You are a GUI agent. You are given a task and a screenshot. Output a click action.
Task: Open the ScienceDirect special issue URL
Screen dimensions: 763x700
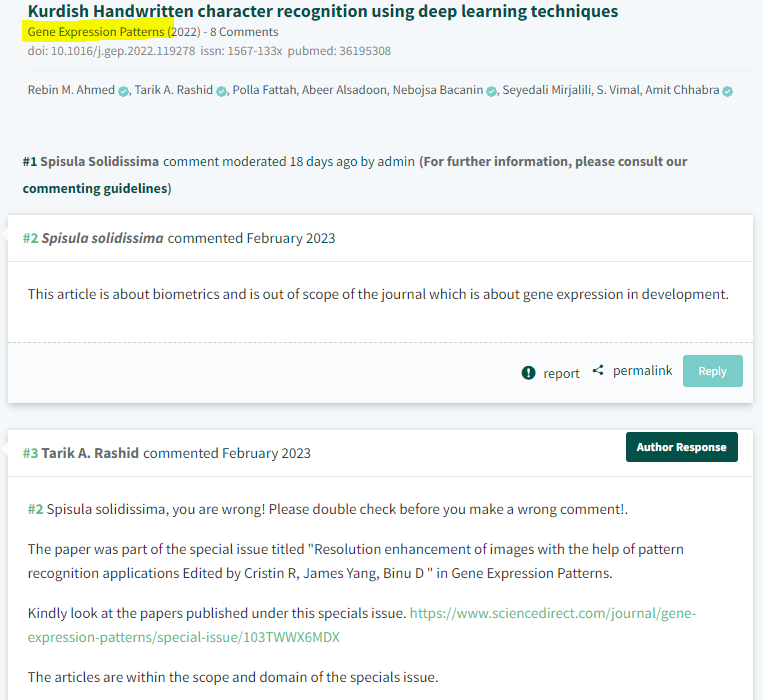[x=362, y=624]
